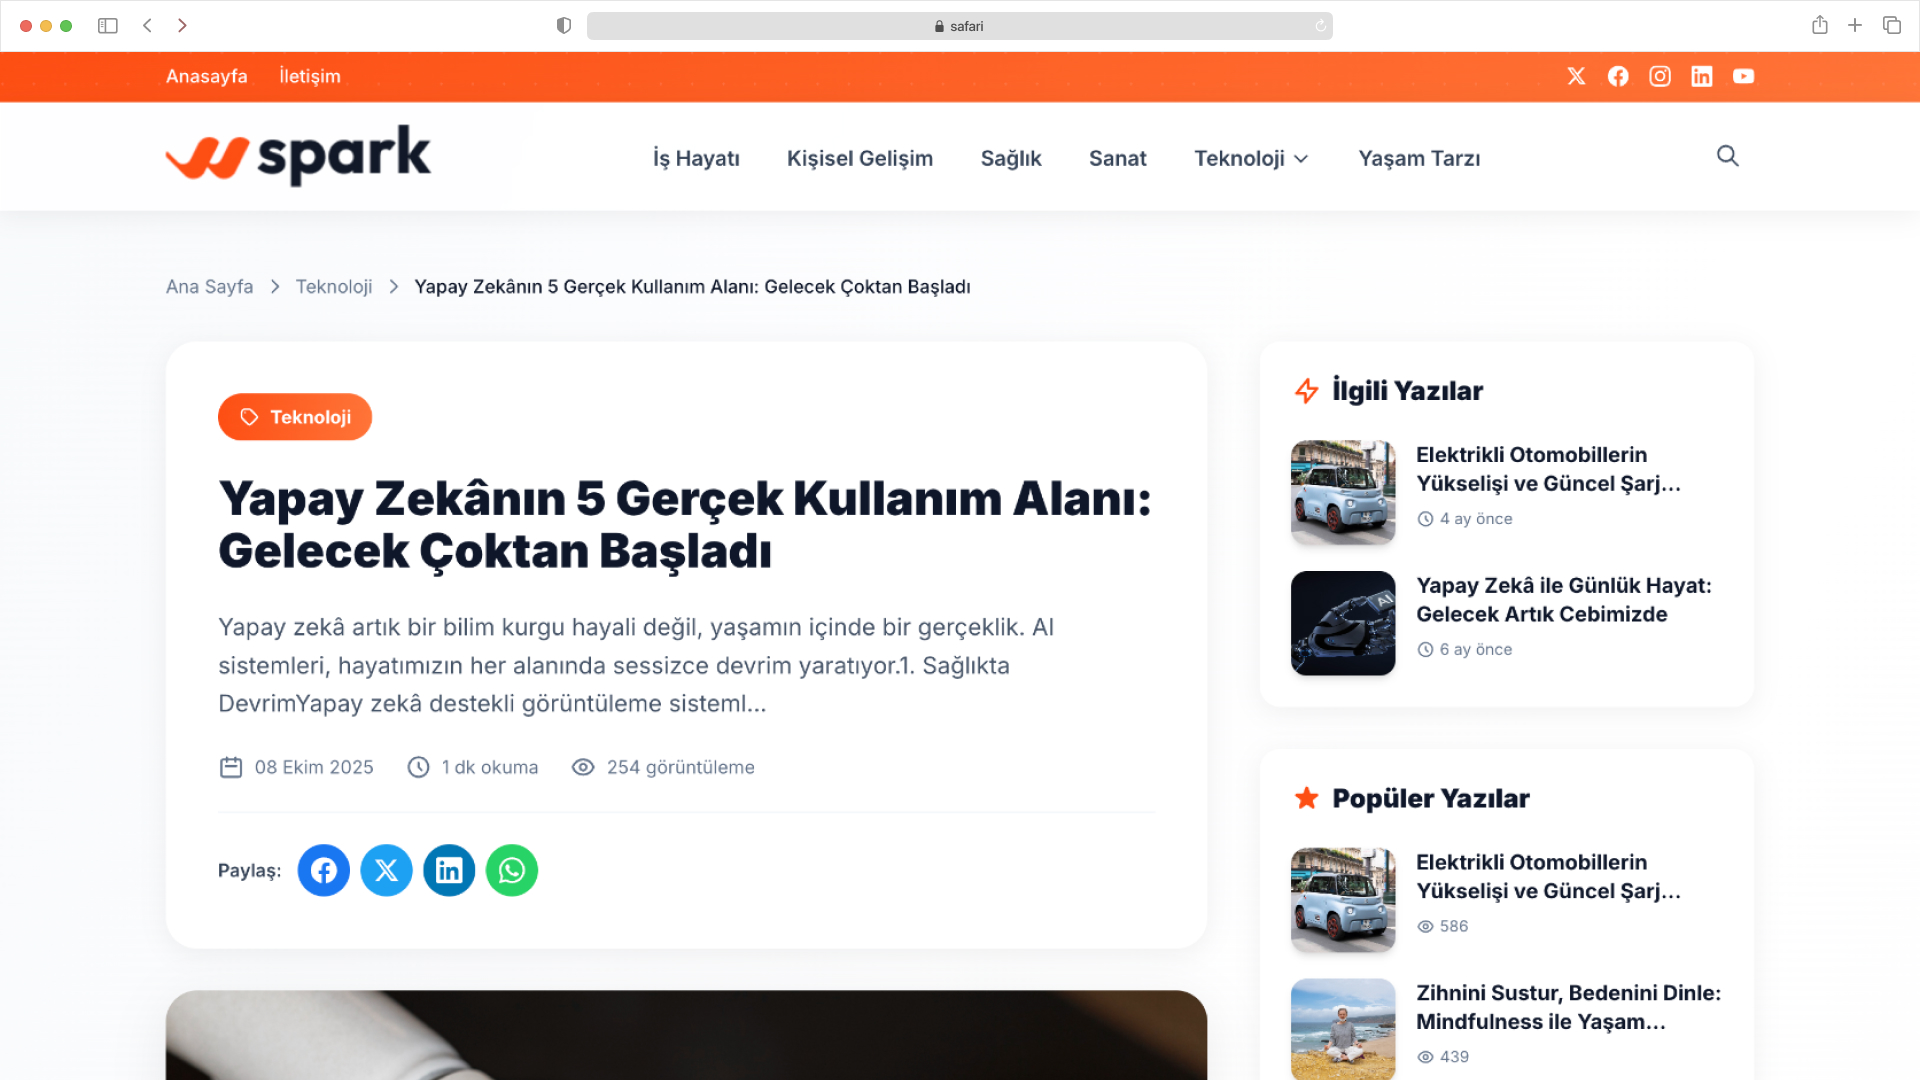The width and height of the screenshot is (1920, 1080).
Task: Go back in Safari
Action: coord(147,26)
